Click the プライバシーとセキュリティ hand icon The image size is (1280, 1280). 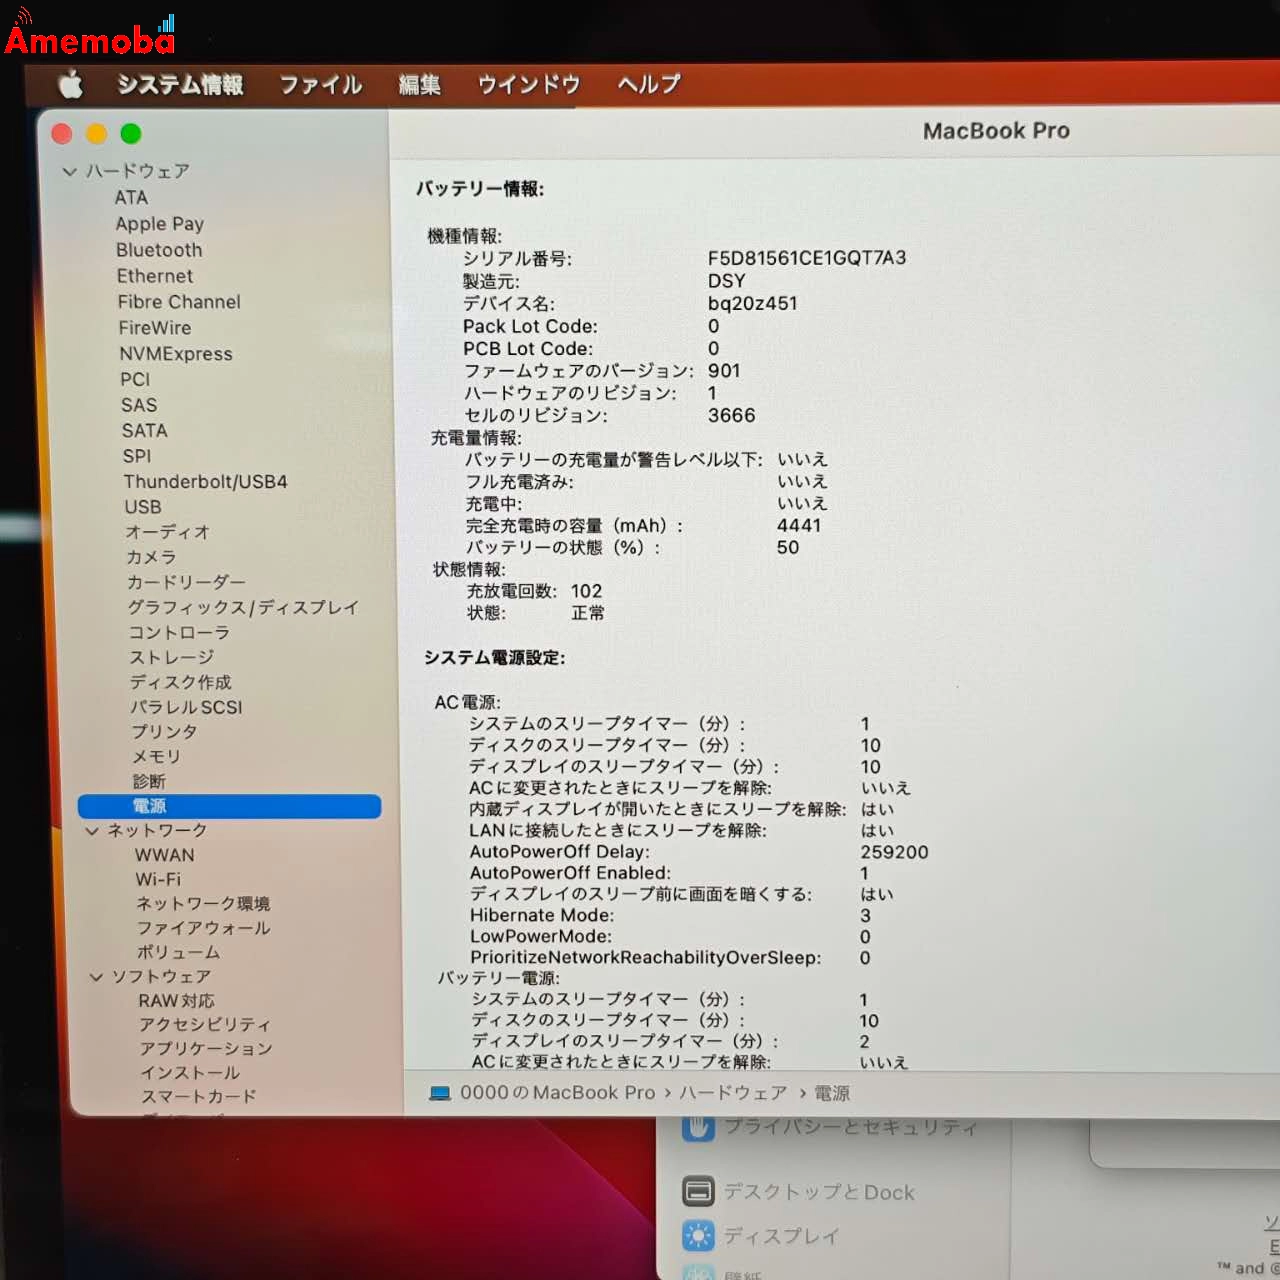click(697, 1127)
